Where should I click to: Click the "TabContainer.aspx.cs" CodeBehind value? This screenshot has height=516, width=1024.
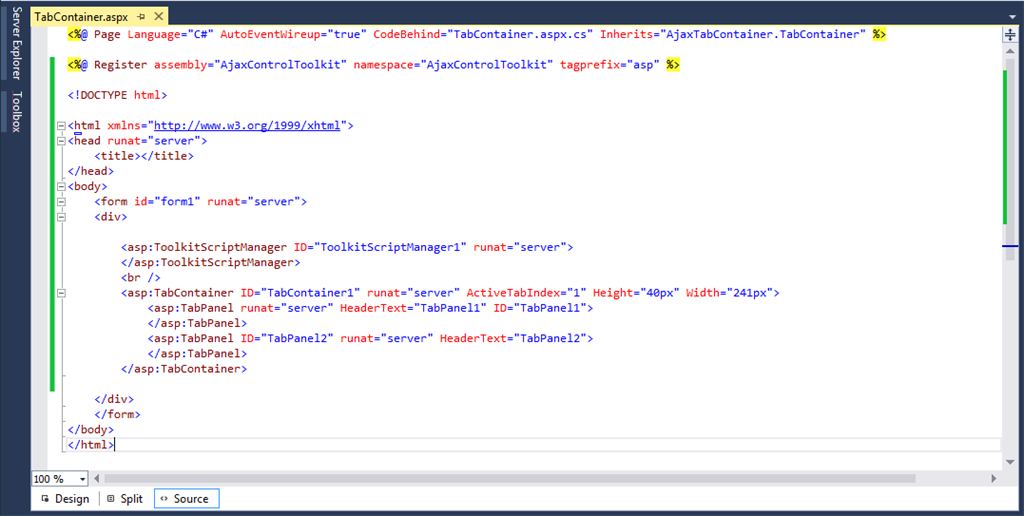click(520, 35)
